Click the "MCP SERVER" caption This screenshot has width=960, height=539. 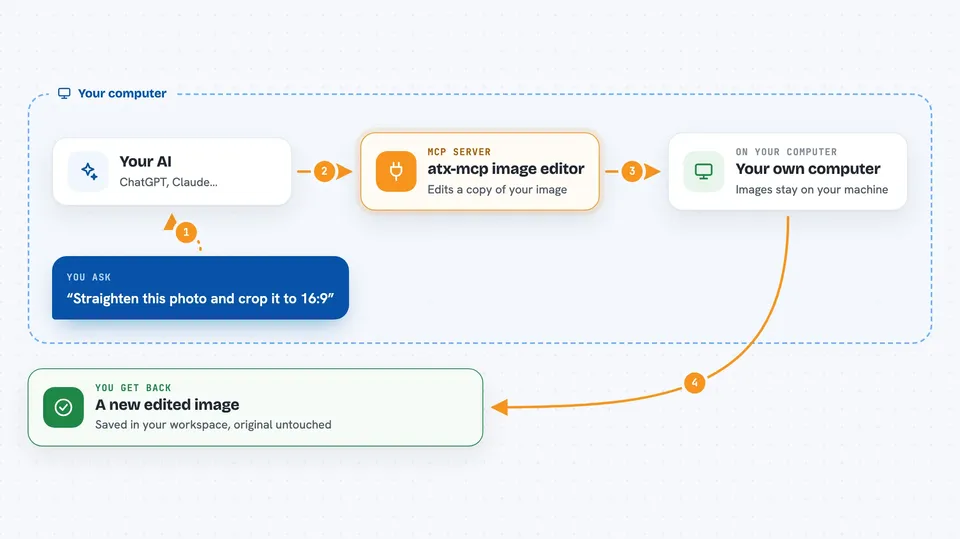pyautogui.click(x=459, y=152)
